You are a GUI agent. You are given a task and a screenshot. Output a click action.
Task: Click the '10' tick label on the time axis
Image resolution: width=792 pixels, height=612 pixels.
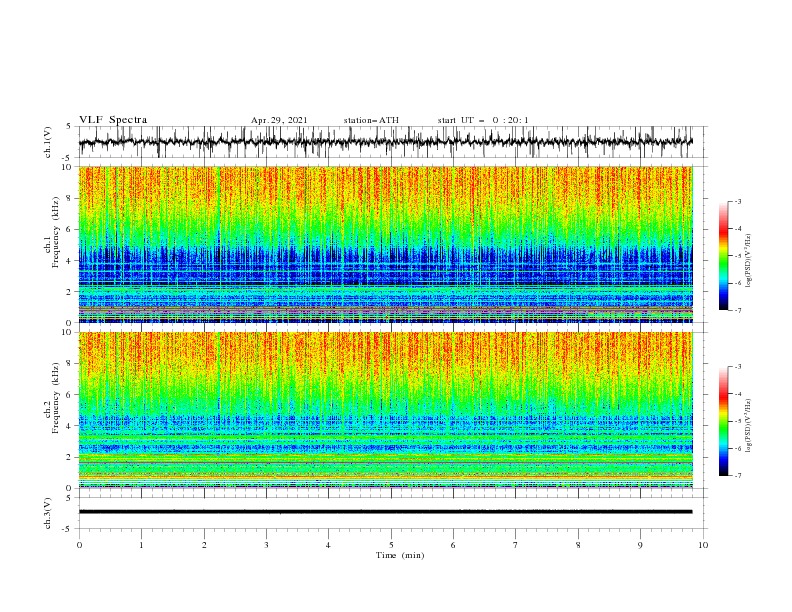point(703,545)
